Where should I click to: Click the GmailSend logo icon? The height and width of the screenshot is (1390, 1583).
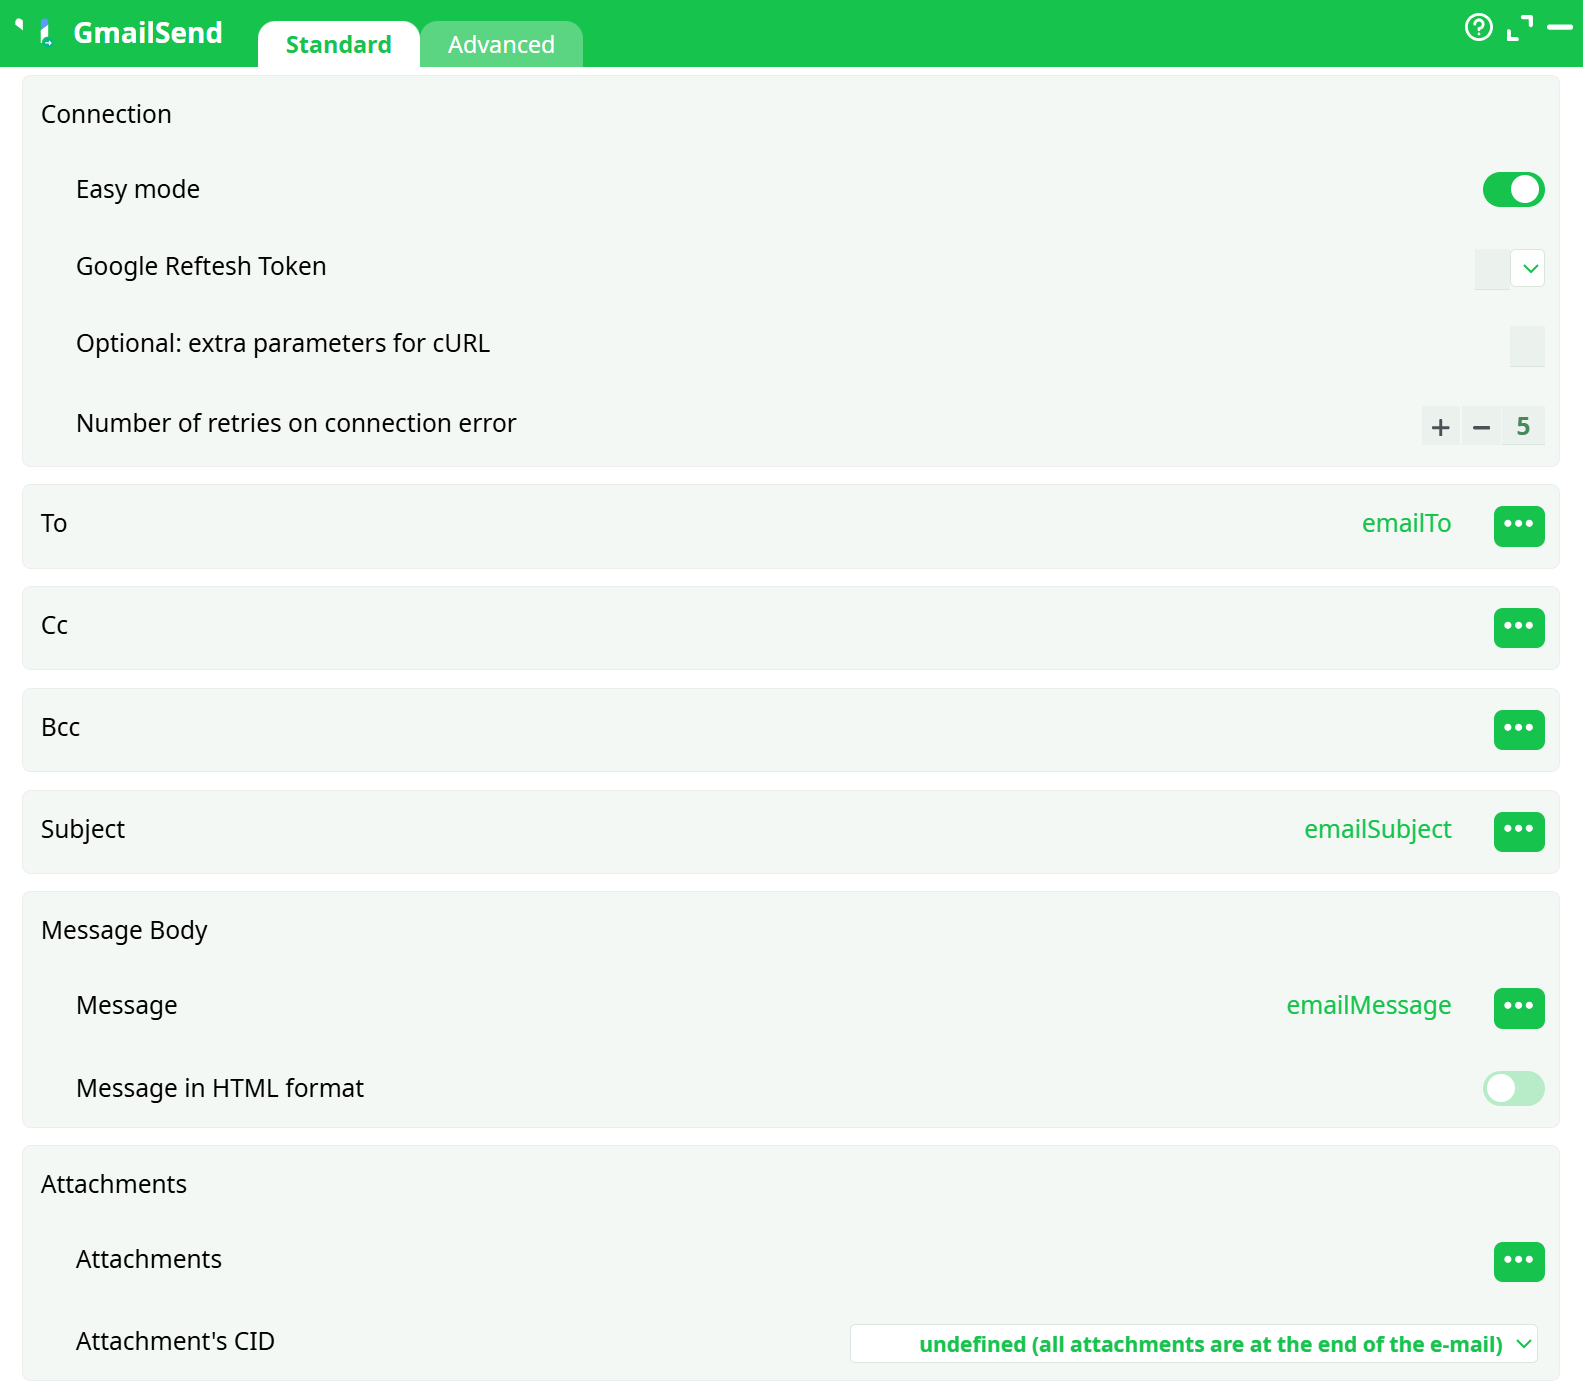[45, 33]
